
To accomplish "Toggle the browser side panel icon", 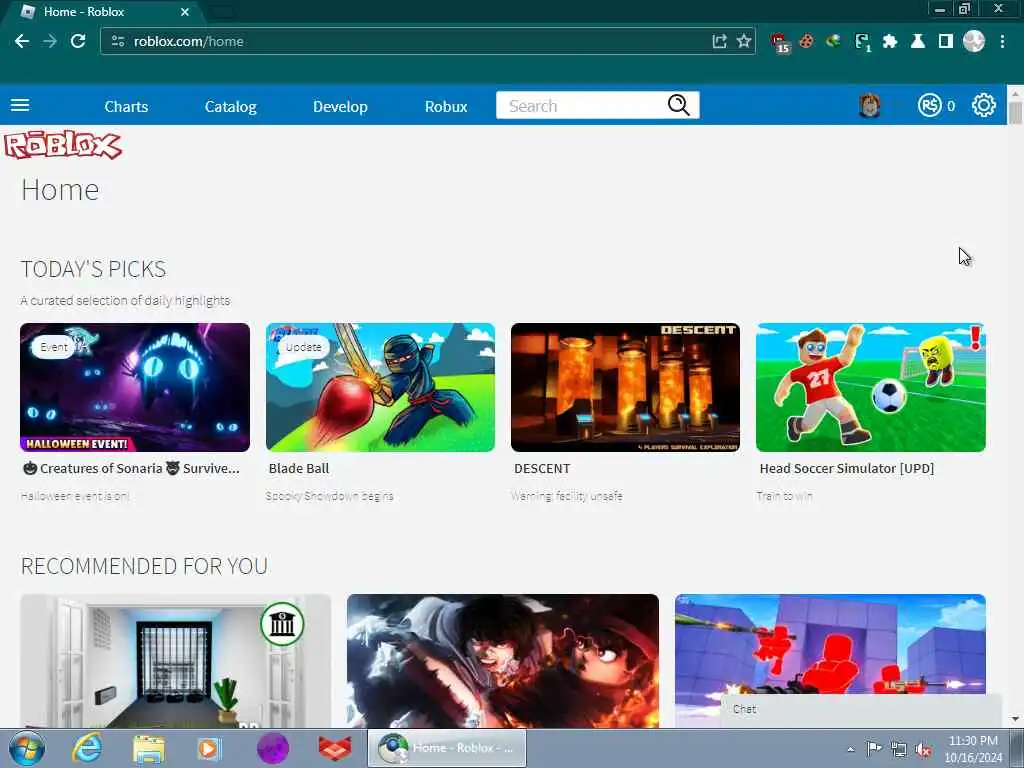I will point(945,41).
